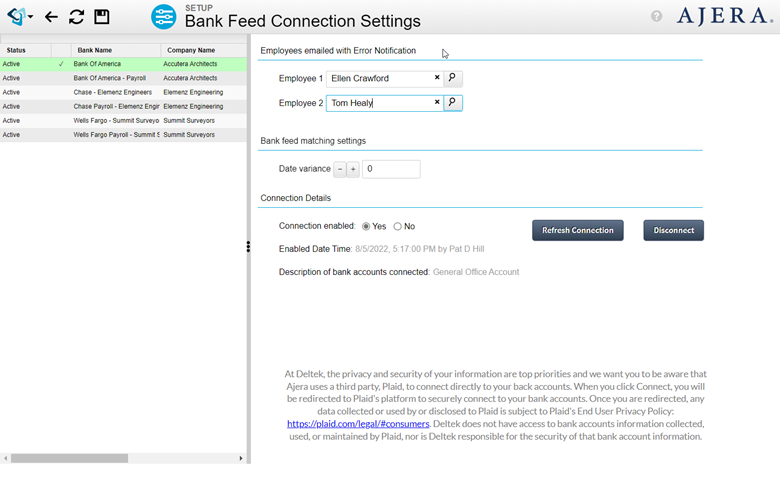Decrease the Date variance with minus button
This screenshot has width=780, height=479.
click(x=340, y=170)
